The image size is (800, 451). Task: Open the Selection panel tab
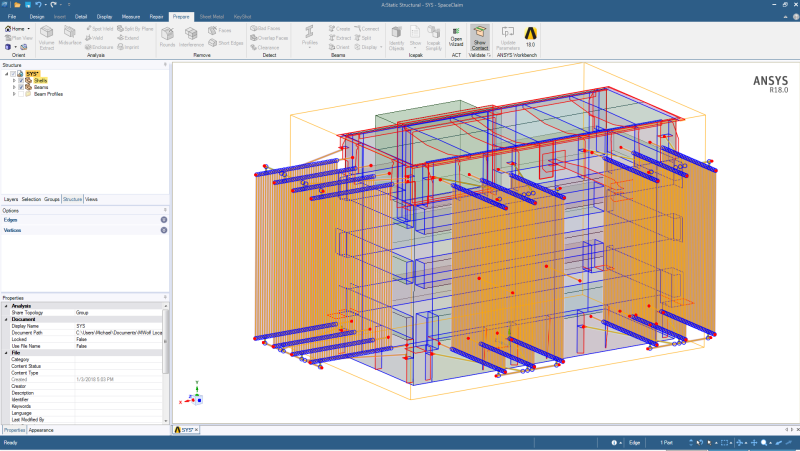pyautogui.click(x=31, y=199)
